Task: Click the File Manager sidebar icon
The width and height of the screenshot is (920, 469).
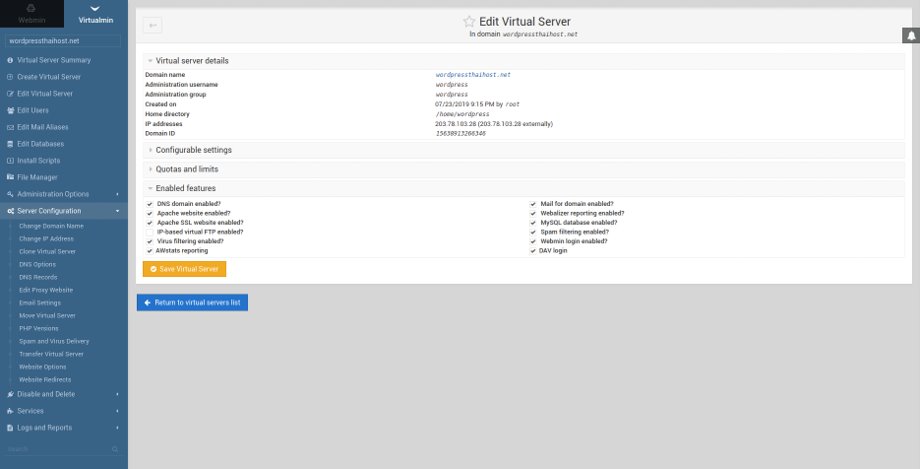Action: click(x=10, y=177)
